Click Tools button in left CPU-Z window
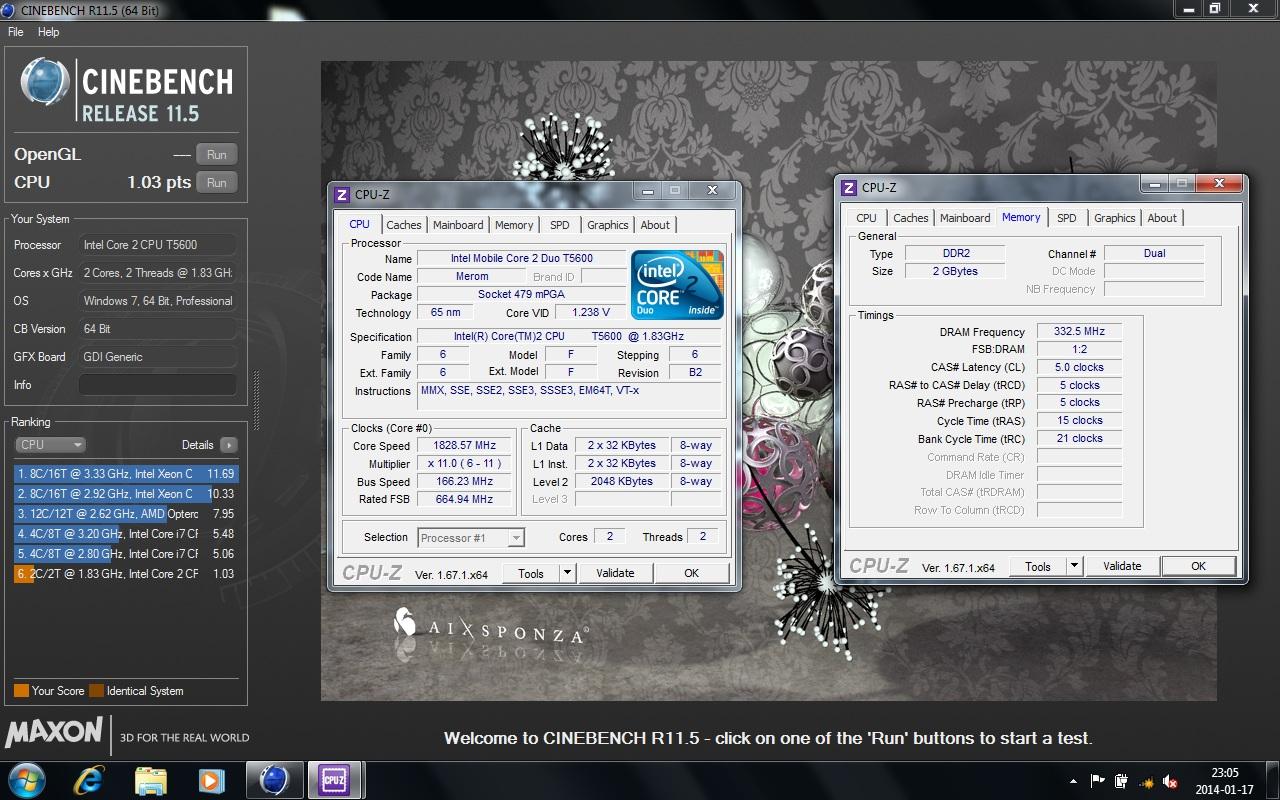The width and height of the screenshot is (1280, 800). pos(531,573)
